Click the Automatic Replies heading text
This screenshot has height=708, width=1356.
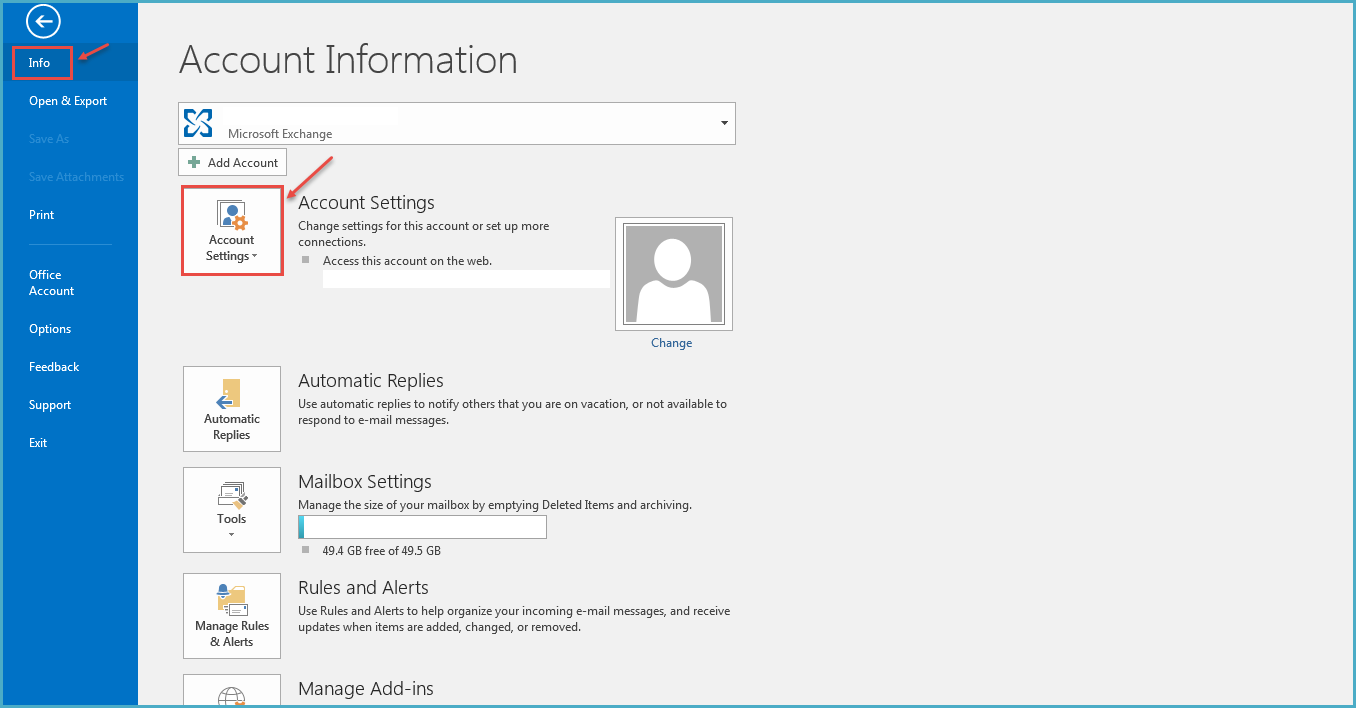pos(371,381)
